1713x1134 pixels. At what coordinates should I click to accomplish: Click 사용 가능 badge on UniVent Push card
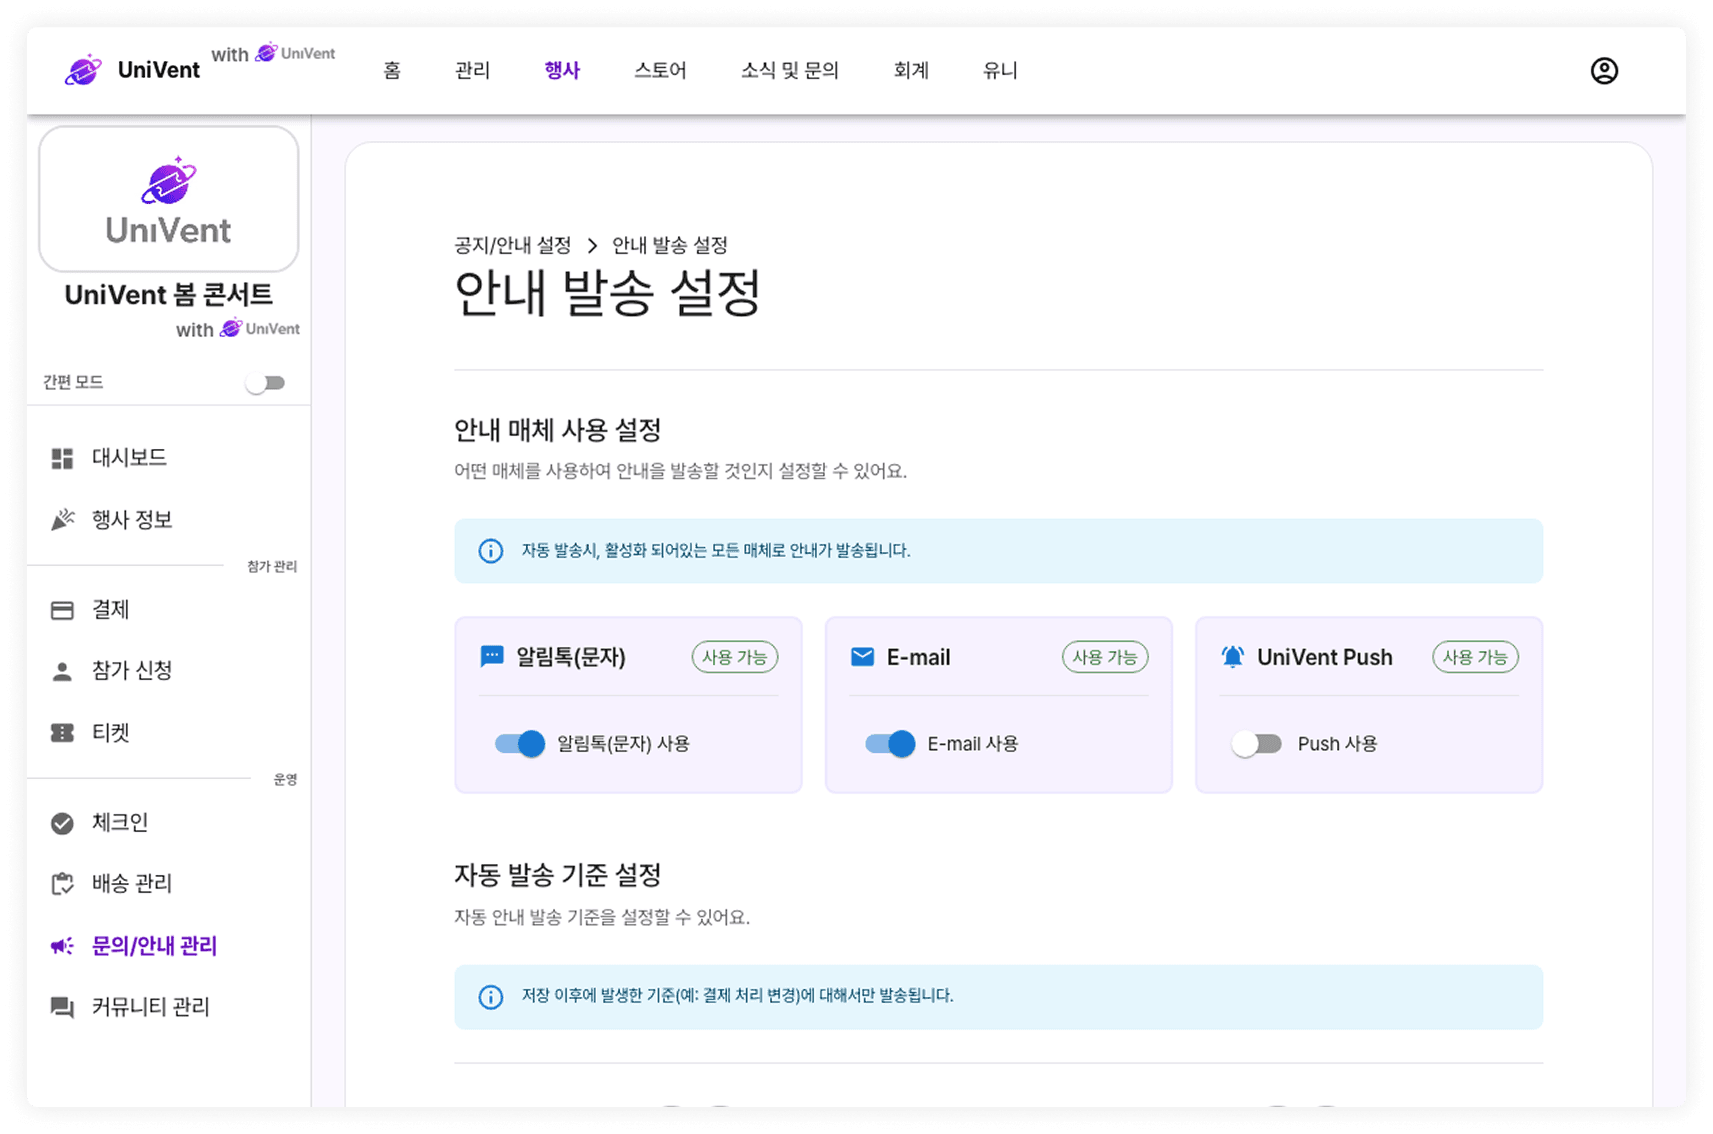(x=1476, y=657)
